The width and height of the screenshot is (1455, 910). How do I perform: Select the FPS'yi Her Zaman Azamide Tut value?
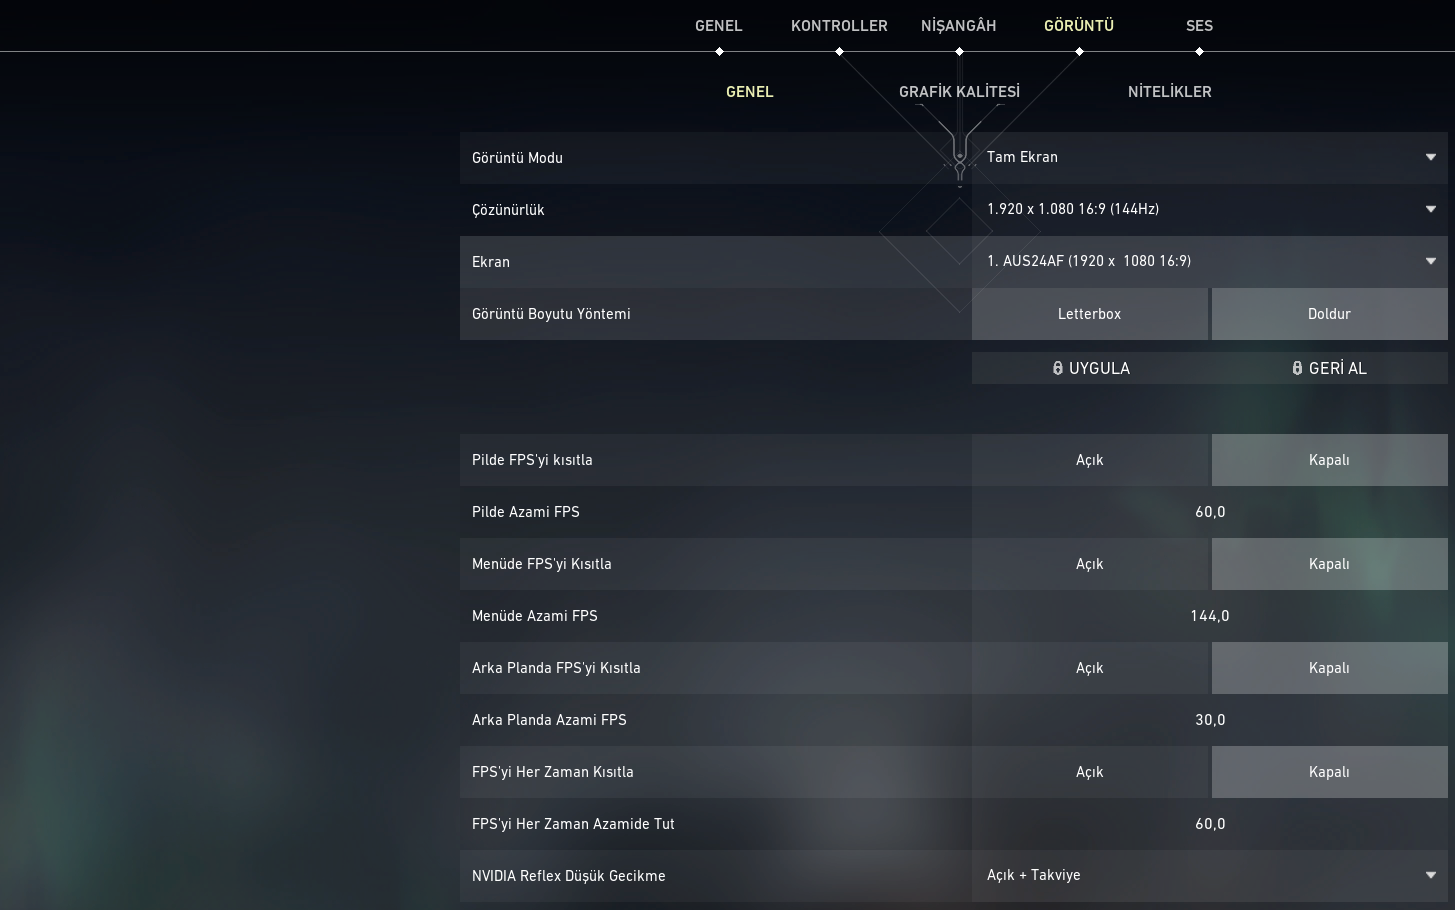tap(1210, 824)
